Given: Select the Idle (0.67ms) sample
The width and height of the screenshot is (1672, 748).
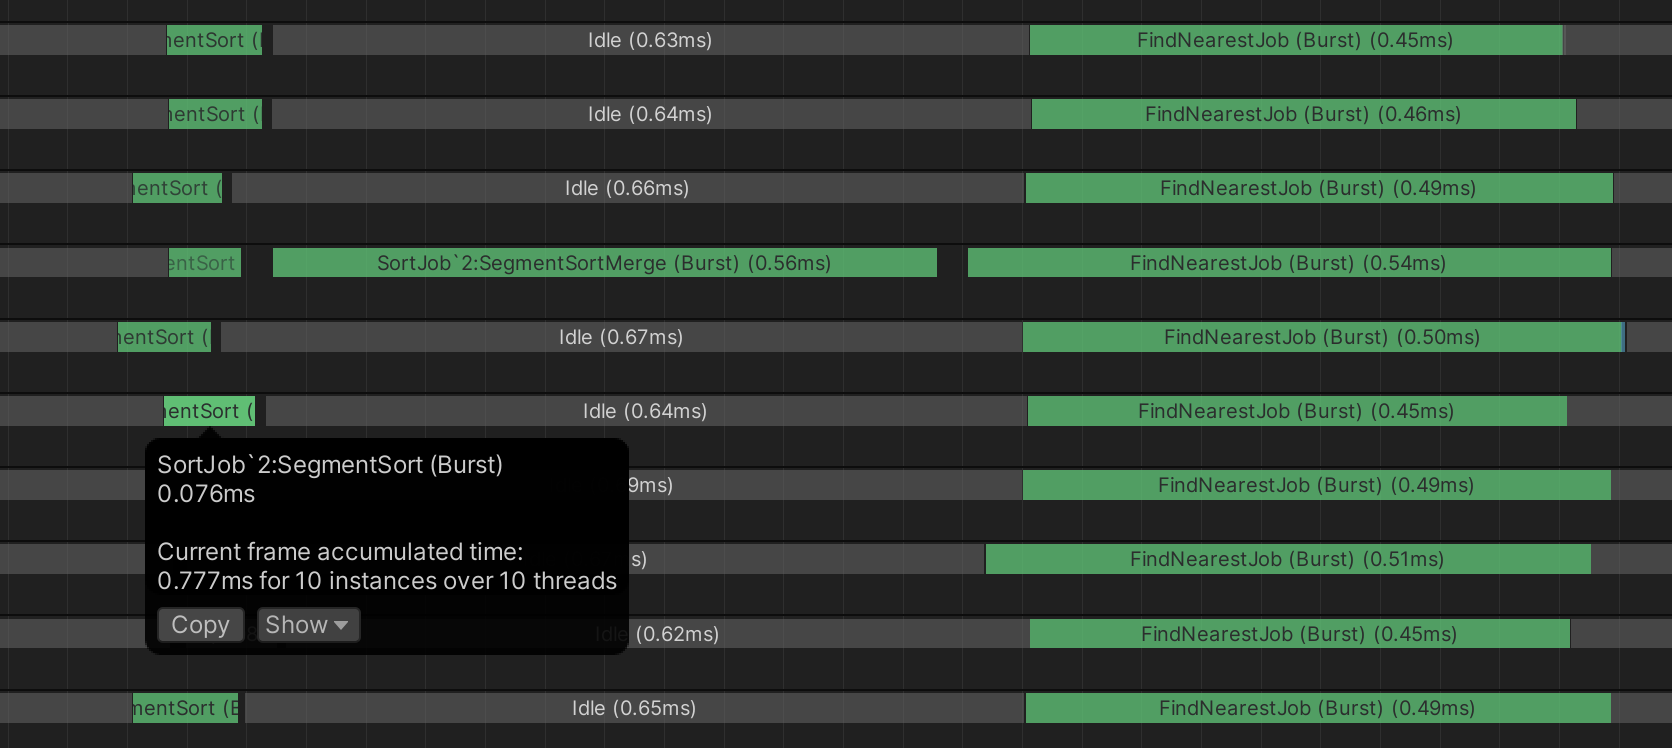Looking at the screenshot, I should [x=621, y=337].
